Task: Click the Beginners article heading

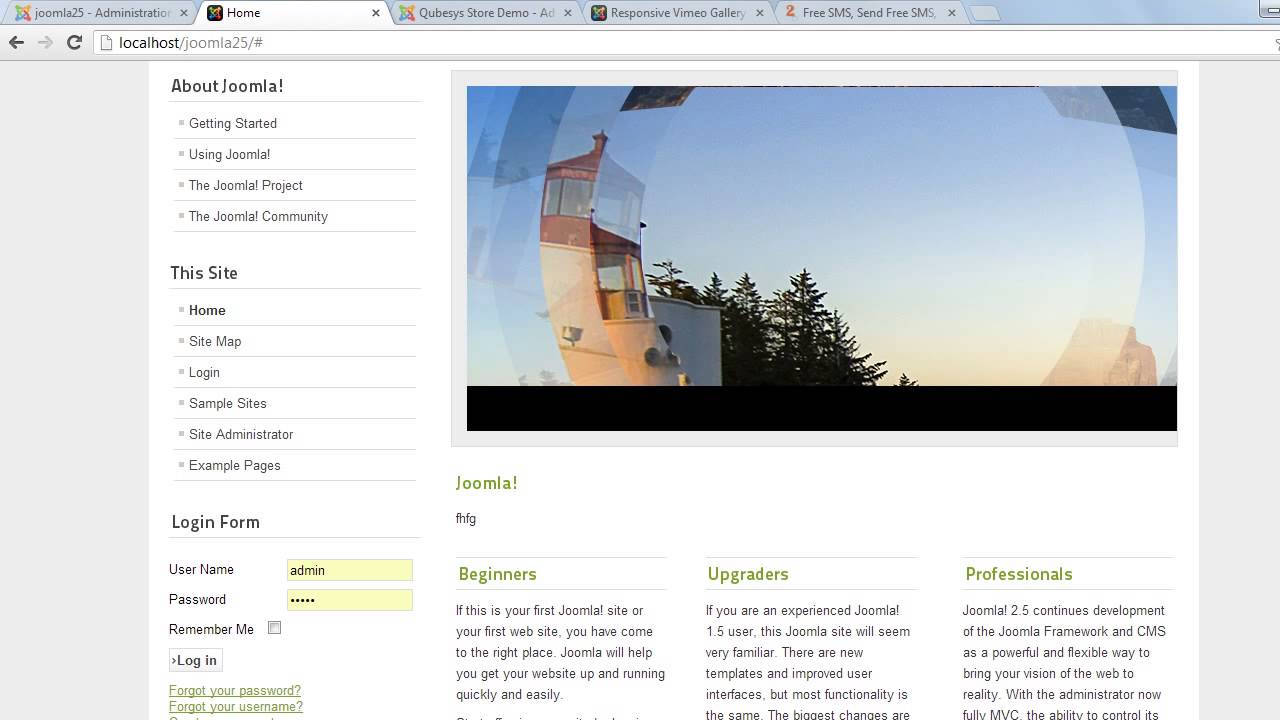Action: pyautogui.click(x=497, y=574)
